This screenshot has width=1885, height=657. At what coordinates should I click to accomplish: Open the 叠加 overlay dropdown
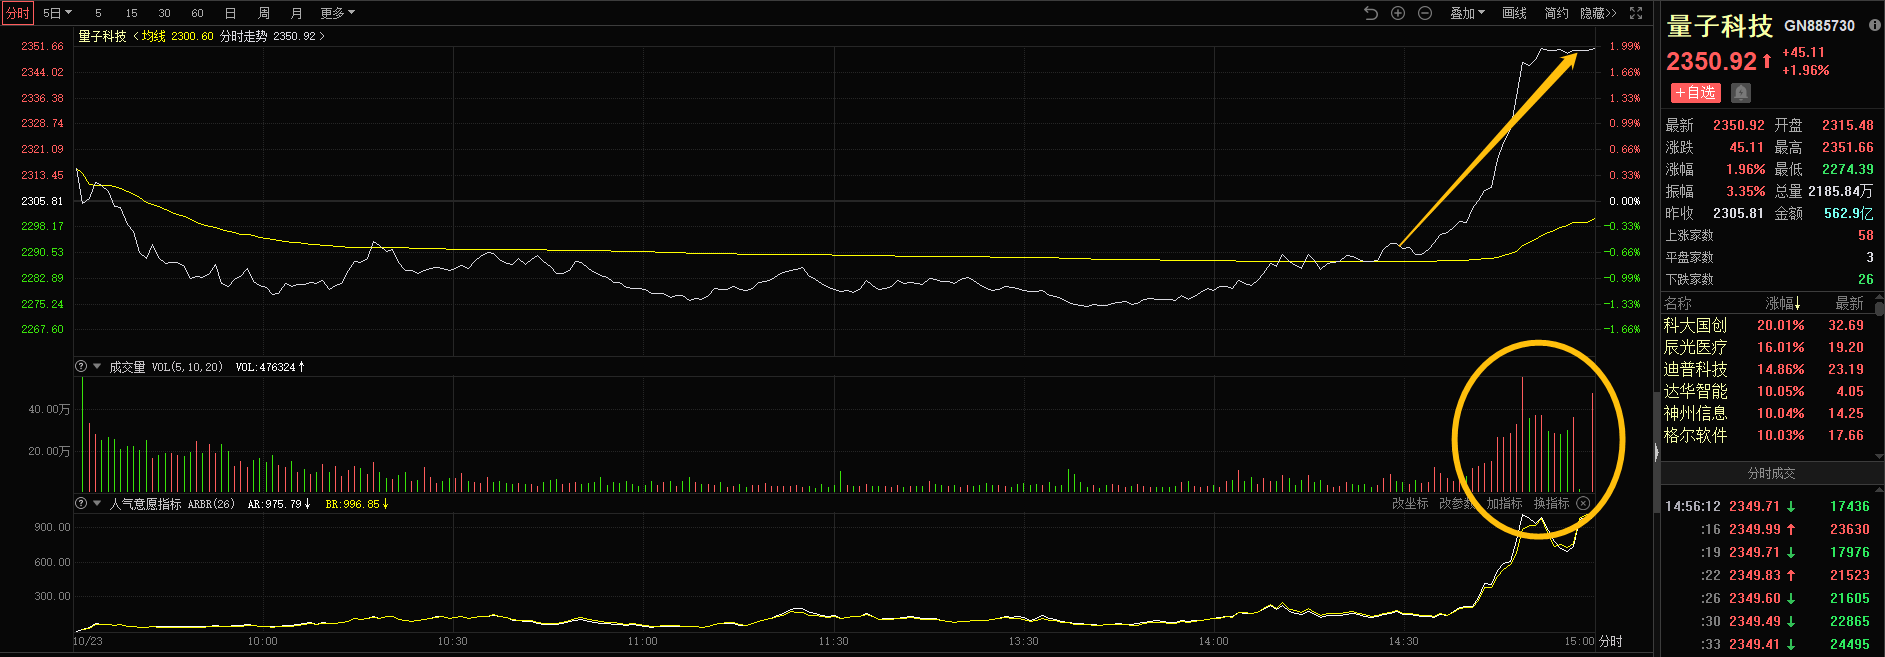[1467, 13]
